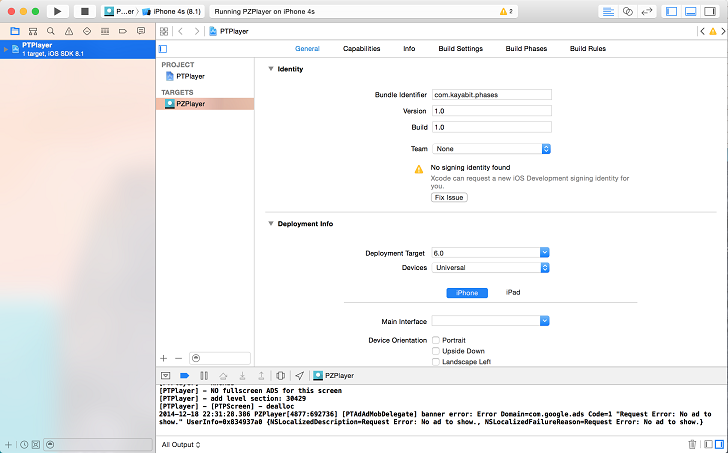The height and width of the screenshot is (453, 728).
Task: Open the Find navigator
Action: pos(51,31)
